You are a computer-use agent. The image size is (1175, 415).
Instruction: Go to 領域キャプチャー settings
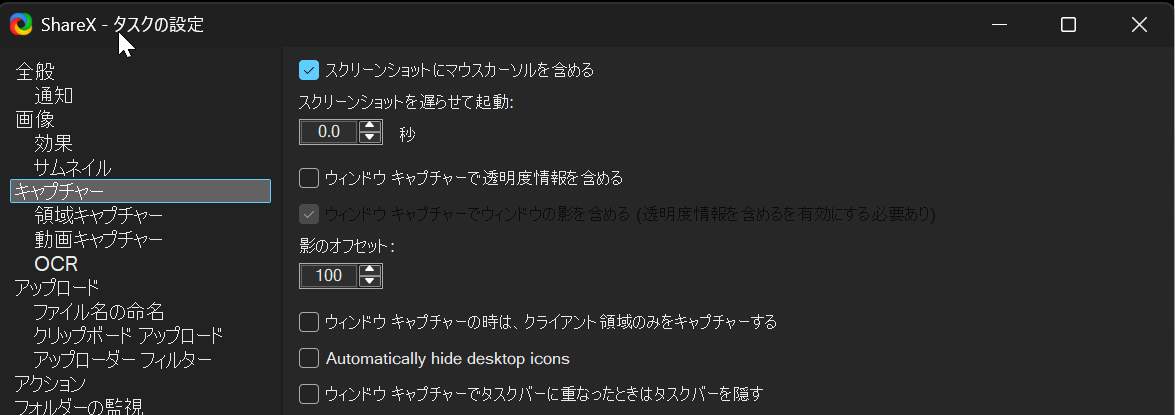point(98,215)
